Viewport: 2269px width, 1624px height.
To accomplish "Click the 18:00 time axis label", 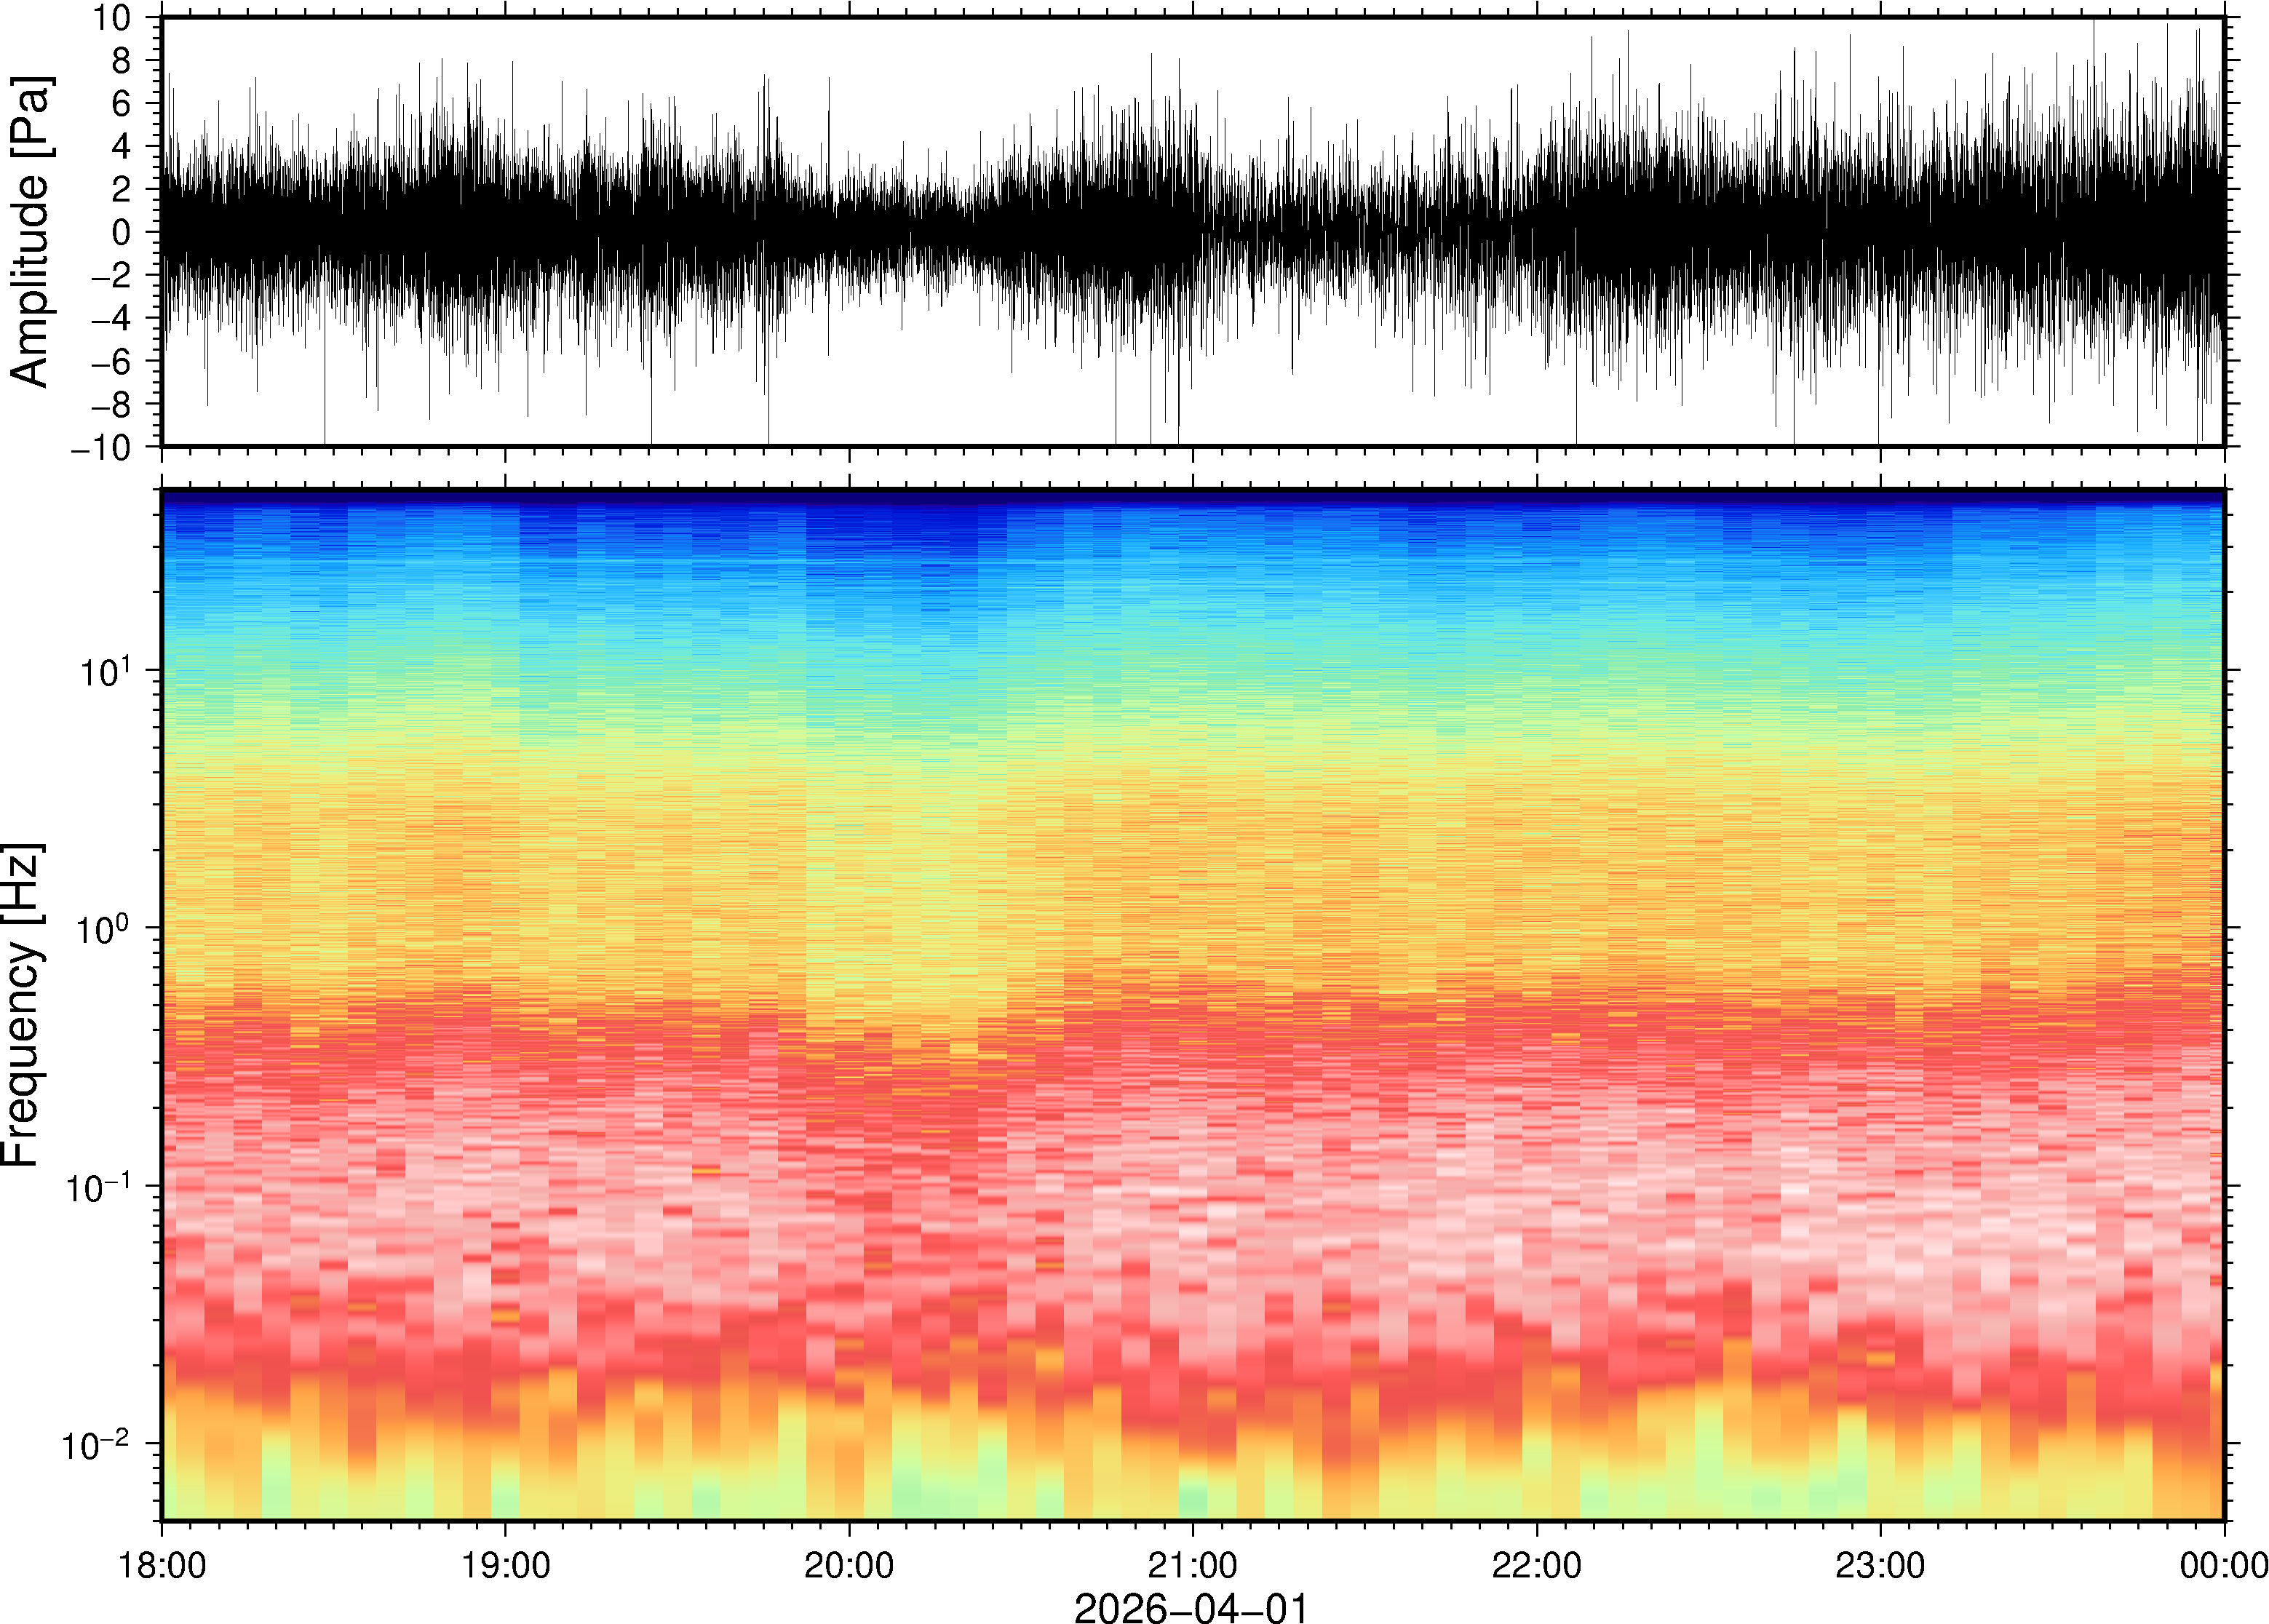I will pos(162,1565).
